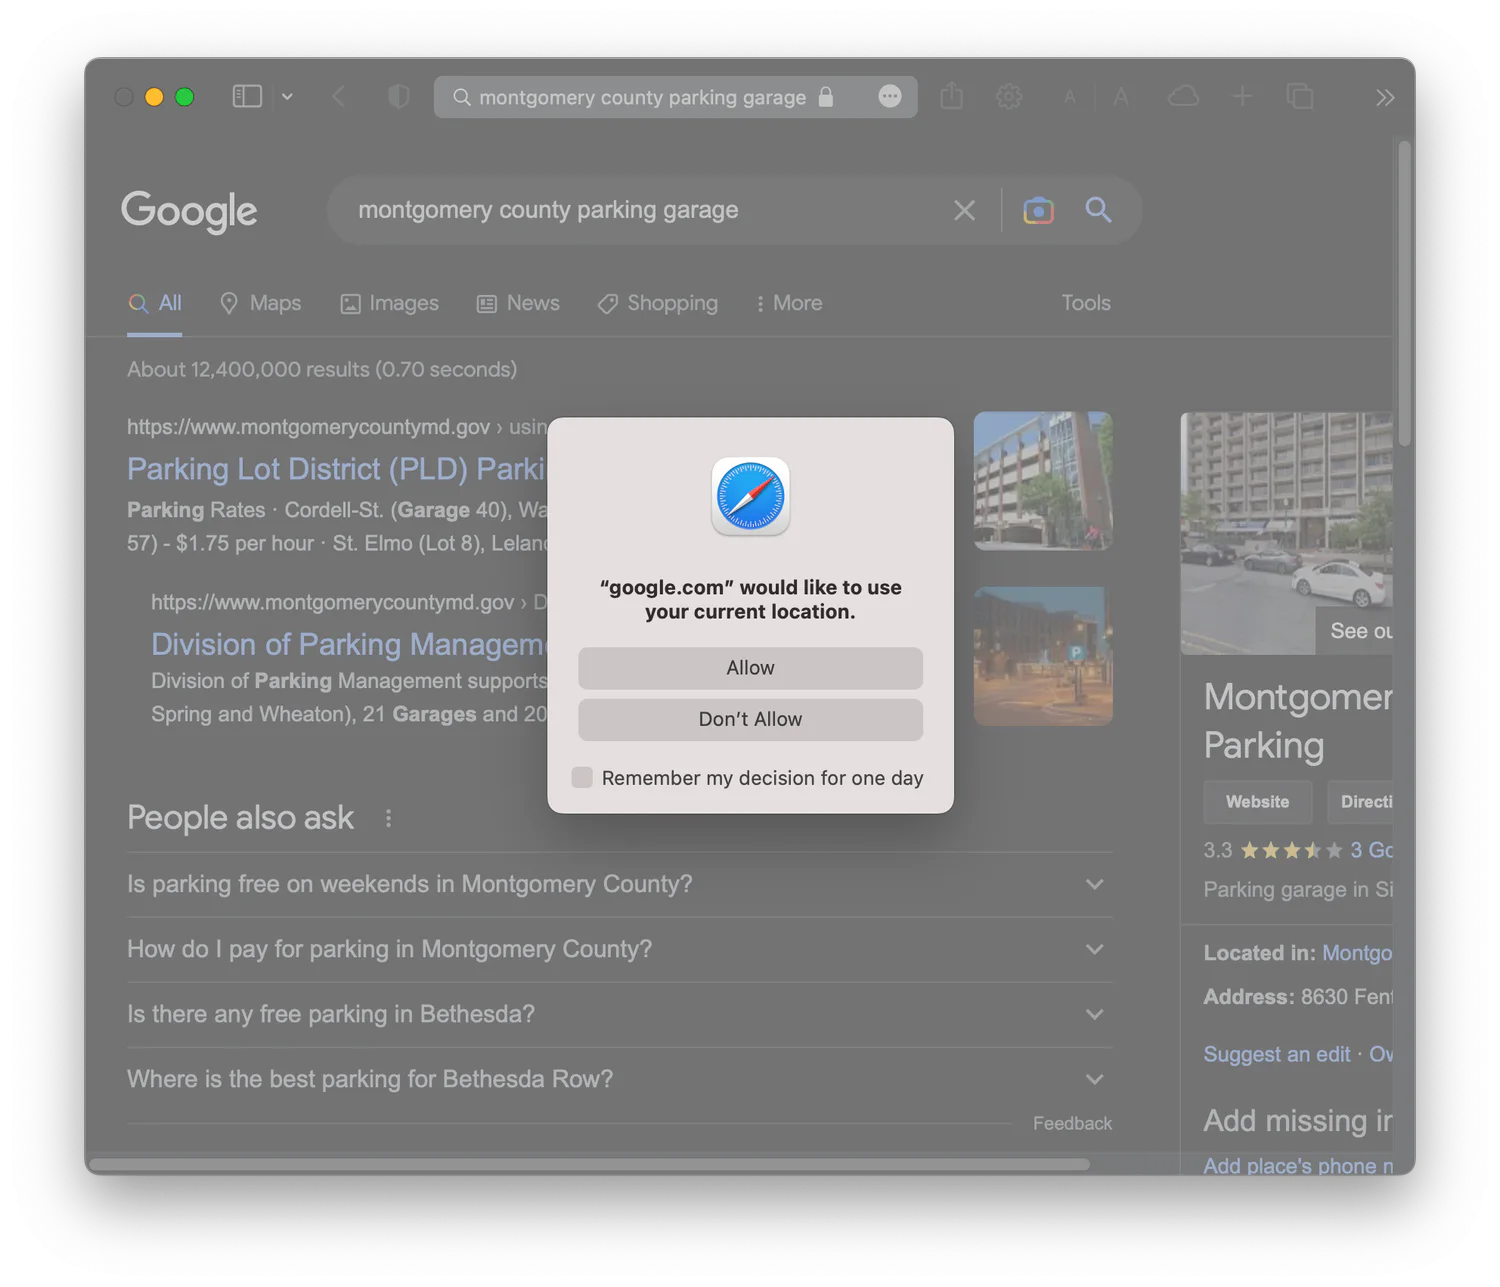1500x1287 pixels.
Task: Click the horizontal scrollbar at bottom
Action: [x=589, y=1164]
